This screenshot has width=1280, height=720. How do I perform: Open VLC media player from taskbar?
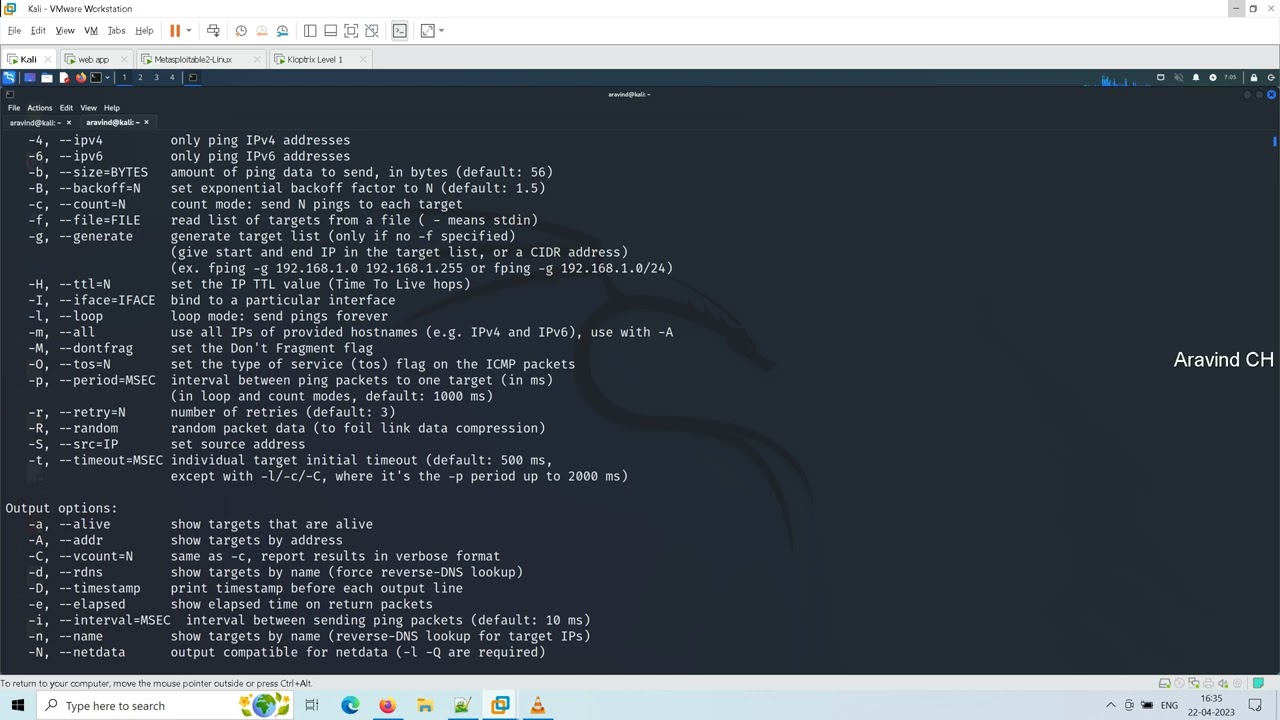pyautogui.click(x=537, y=705)
